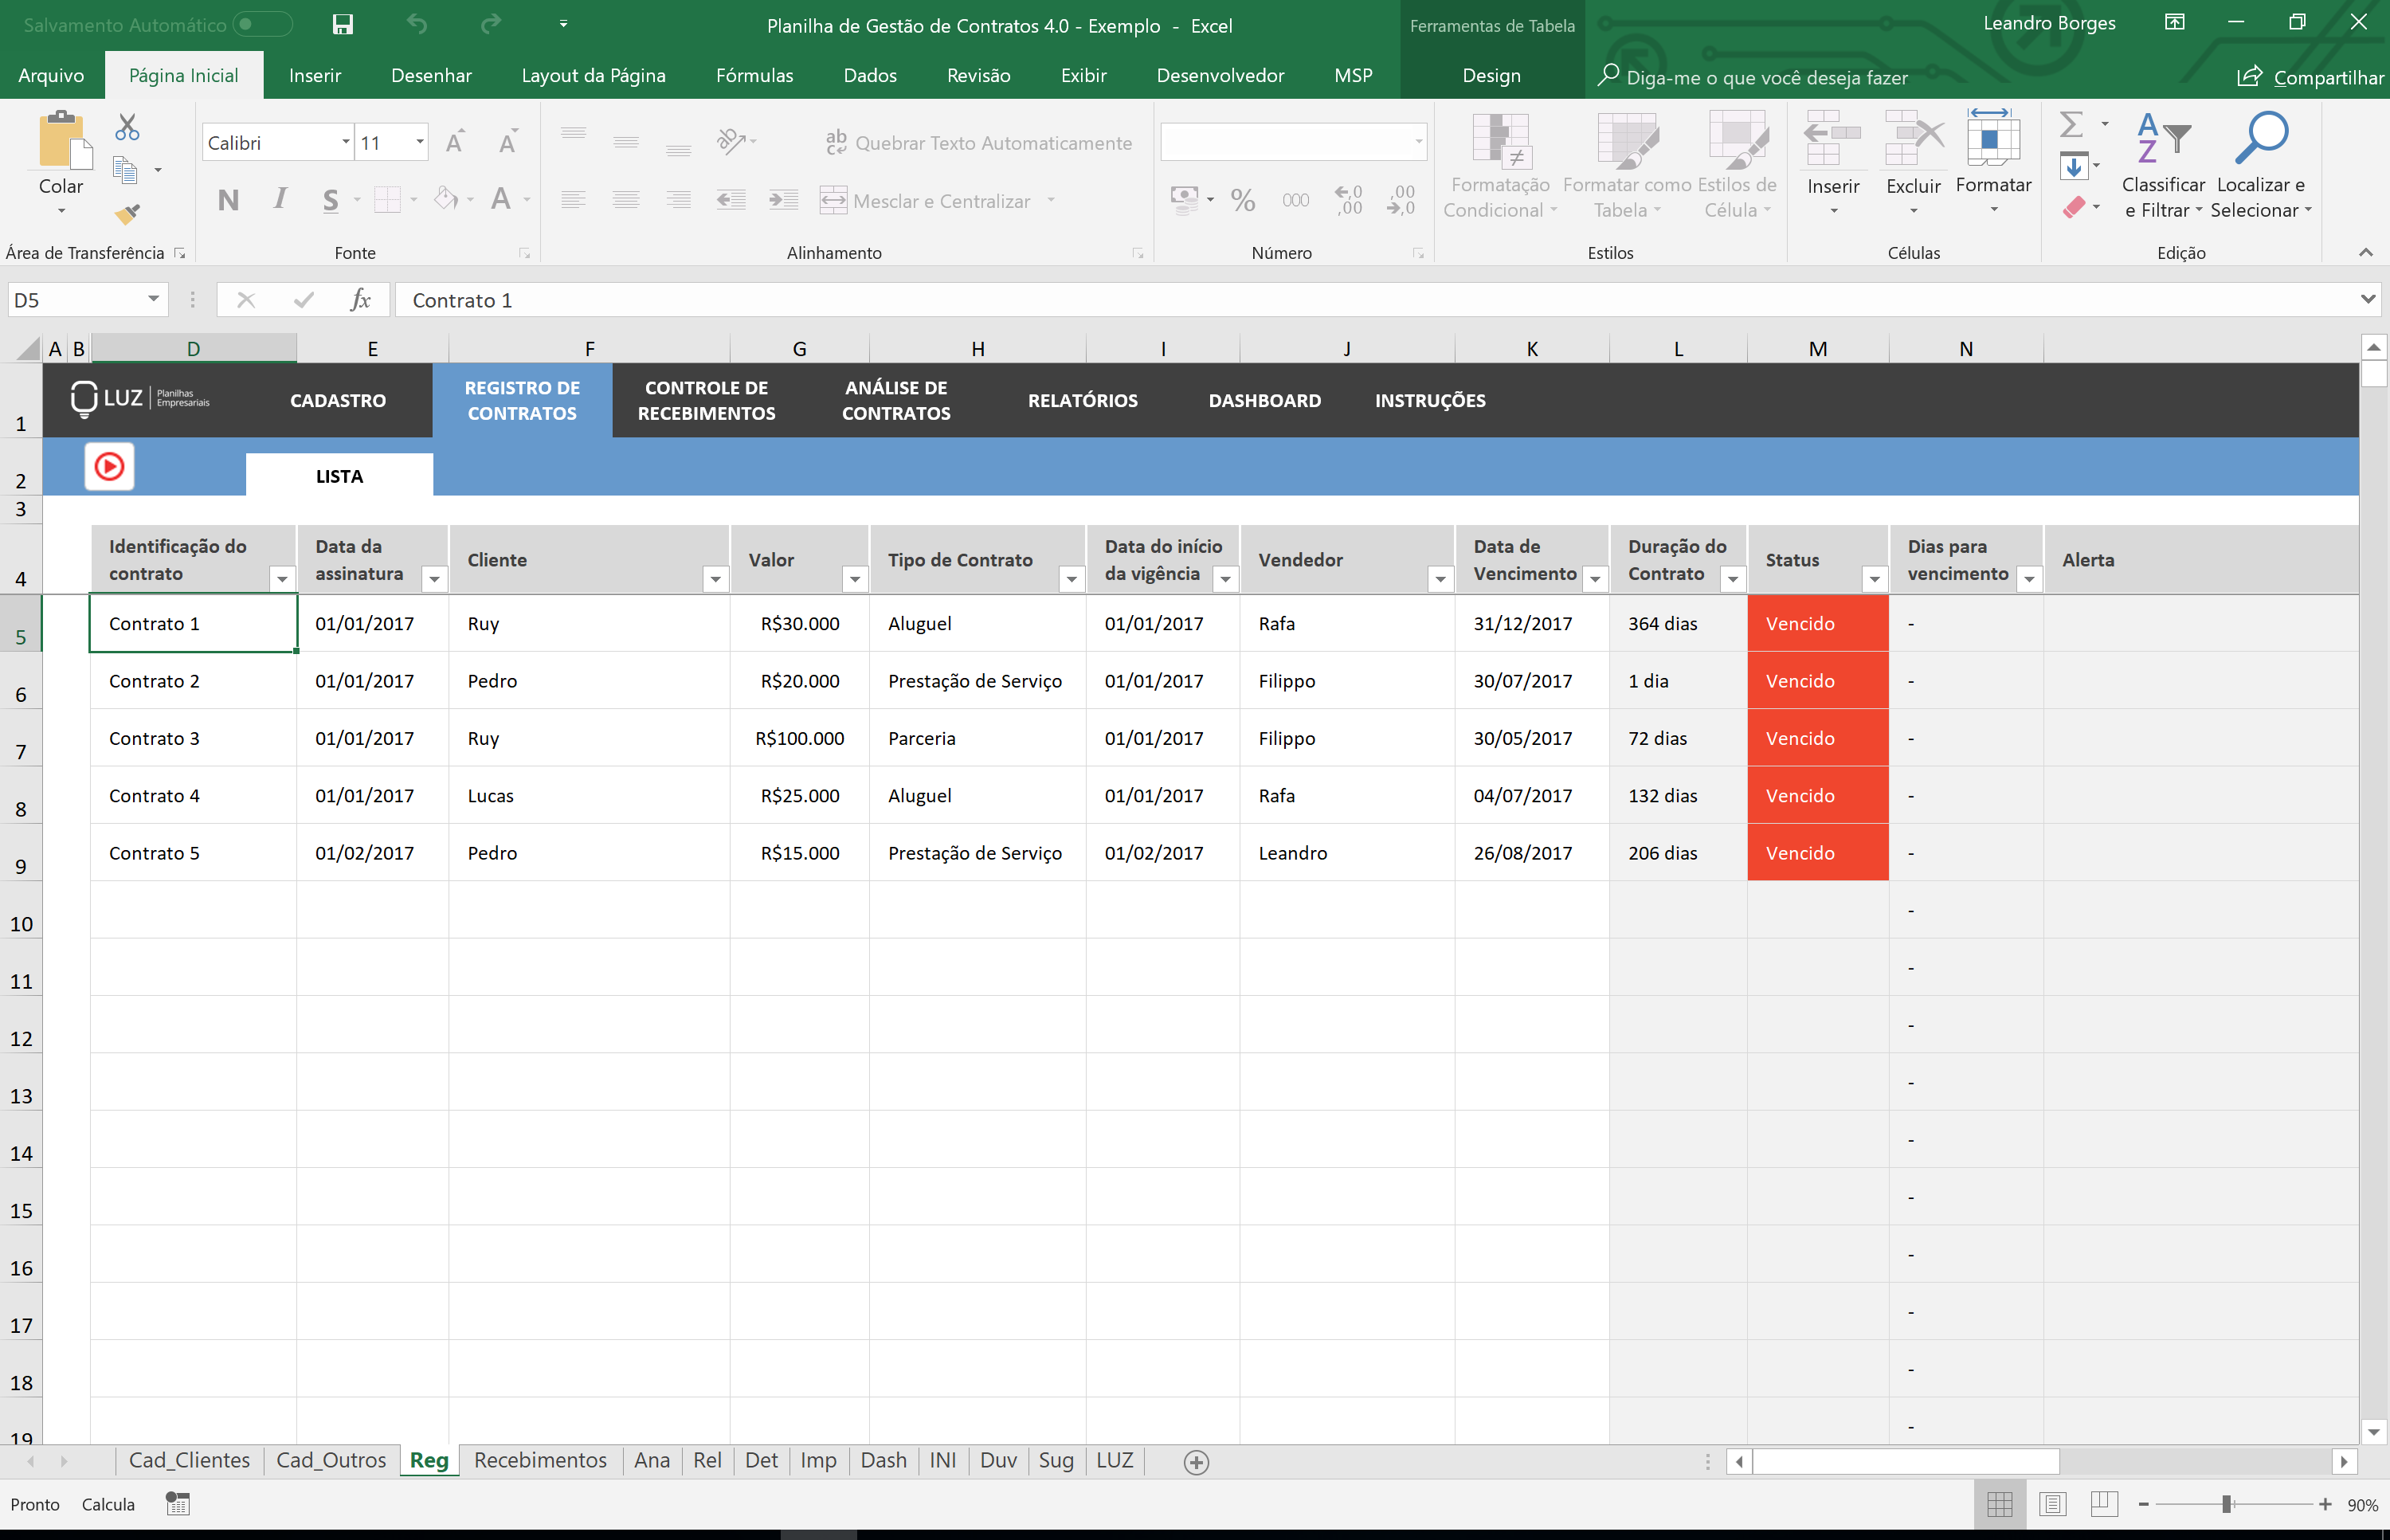Open the number format dropdown
Screen dimensions: 2390x1540
pos(1418,142)
